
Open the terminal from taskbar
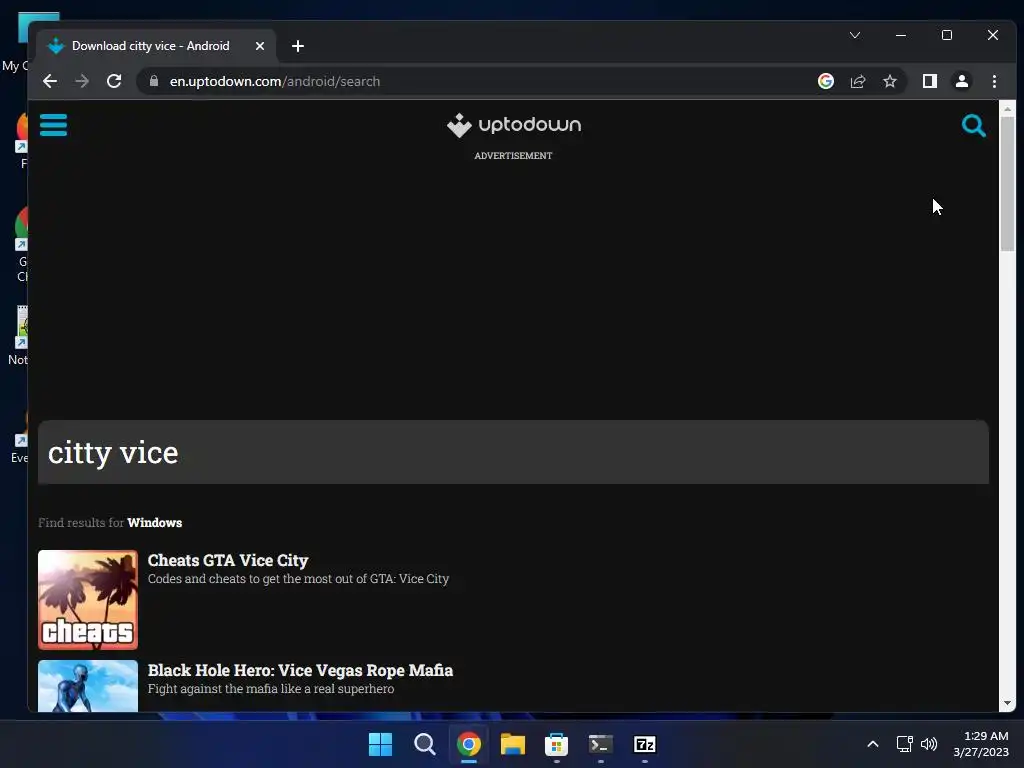click(x=600, y=744)
